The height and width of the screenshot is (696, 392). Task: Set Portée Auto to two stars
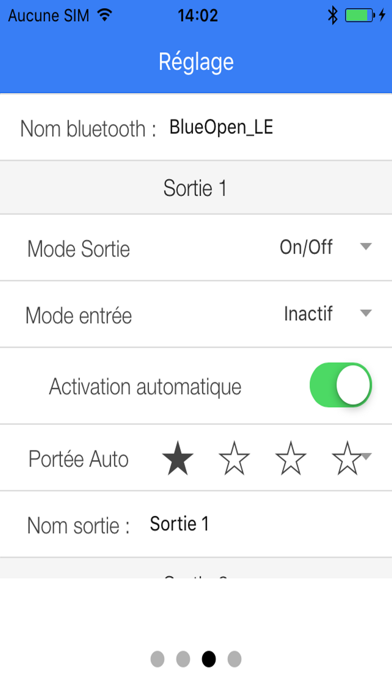coord(234,458)
